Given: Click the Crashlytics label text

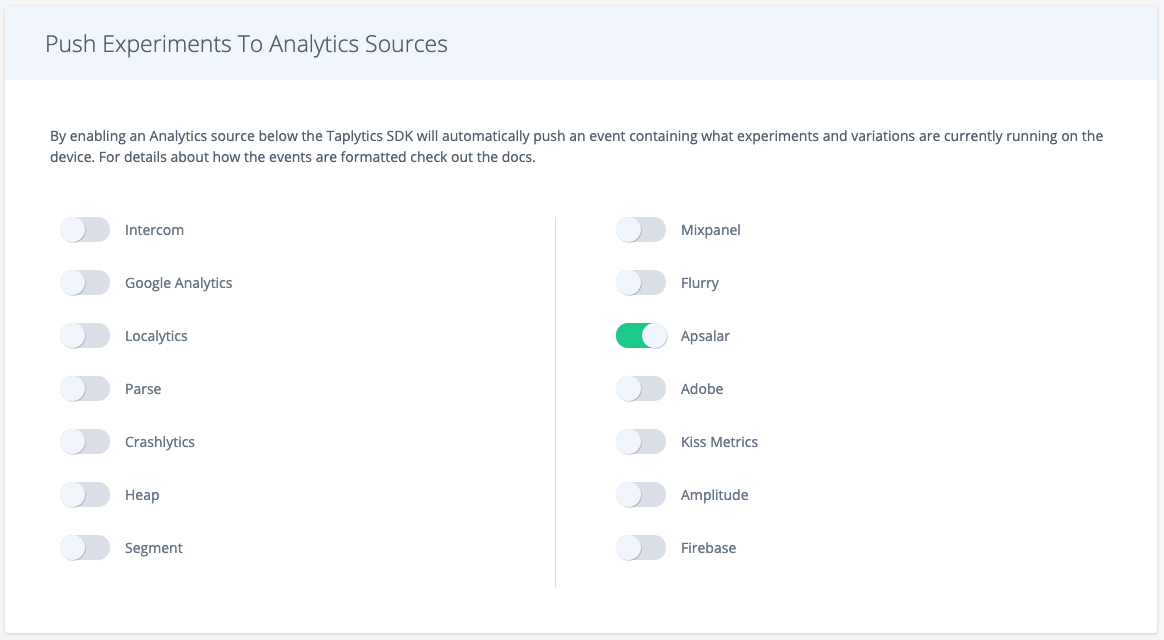Looking at the screenshot, I should [x=160, y=443].
